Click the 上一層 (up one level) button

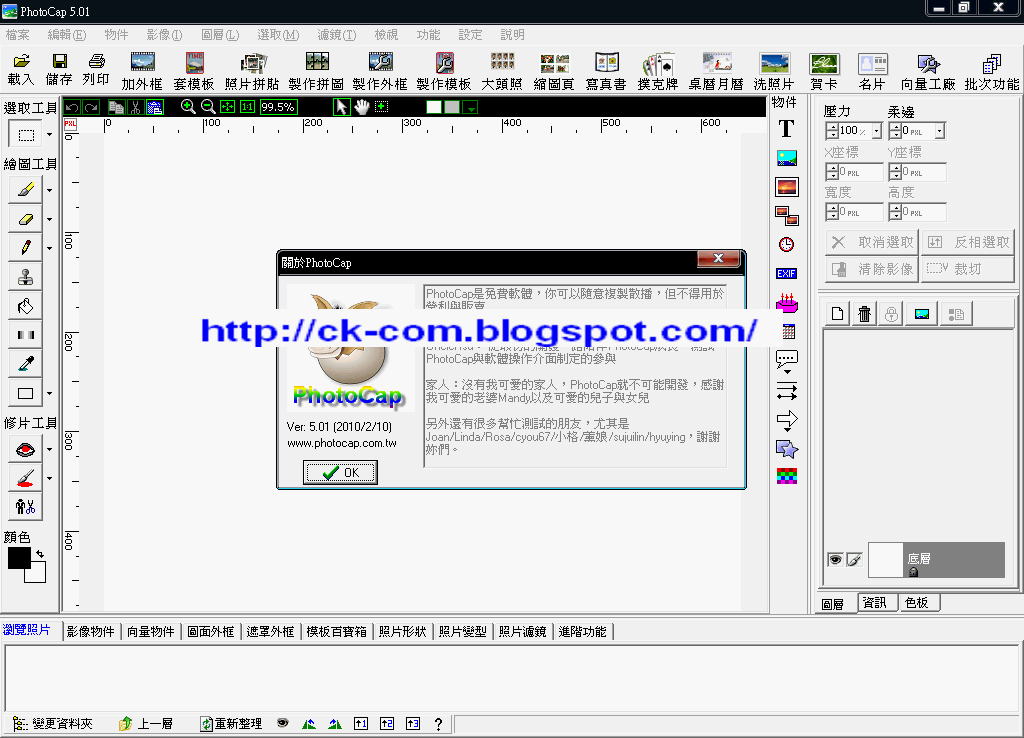coord(146,724)
